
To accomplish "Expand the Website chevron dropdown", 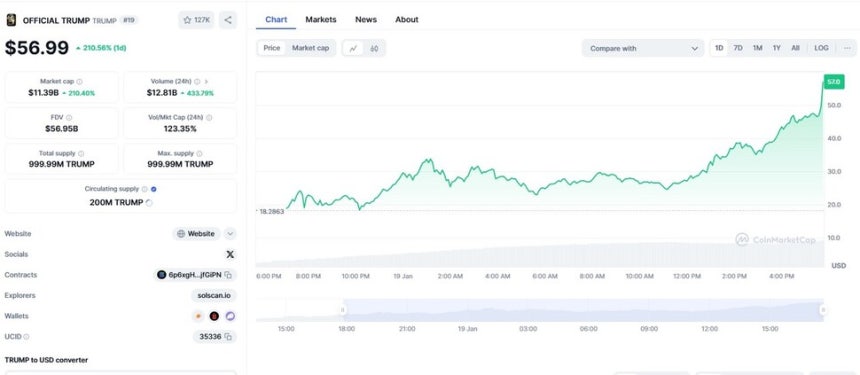I will 230,234.
